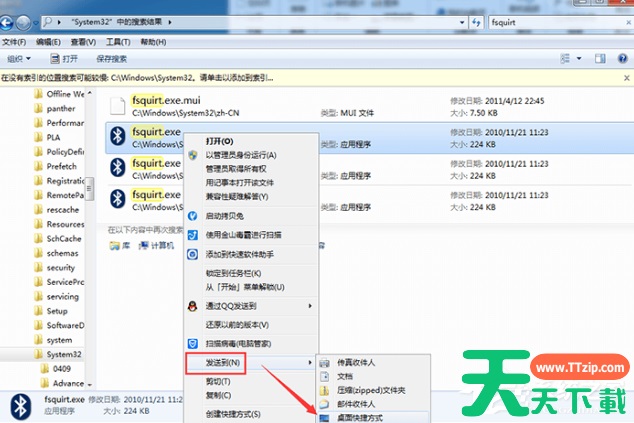
Task: Expand the 通过QQ发送到 submenu arrow
Action: tap(310, 306)
